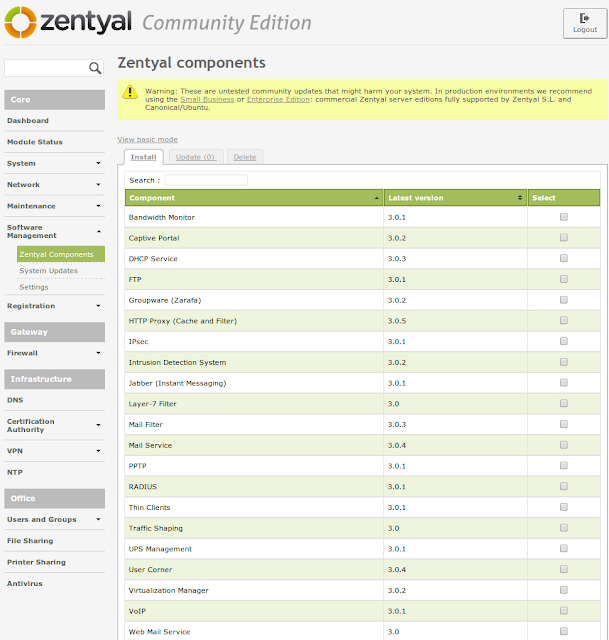Select the Bandwidth Monitor checkbox
The width and height of the screenshot is (609, 640).
(564, 217)
